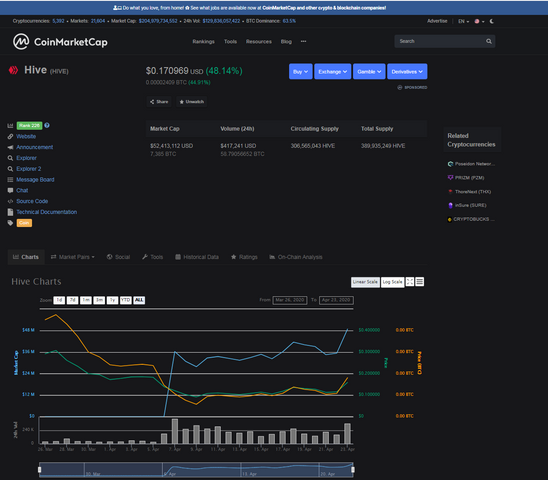Select the Charts tab
Screen dimensions: 548x480
[x=26, y=257]
